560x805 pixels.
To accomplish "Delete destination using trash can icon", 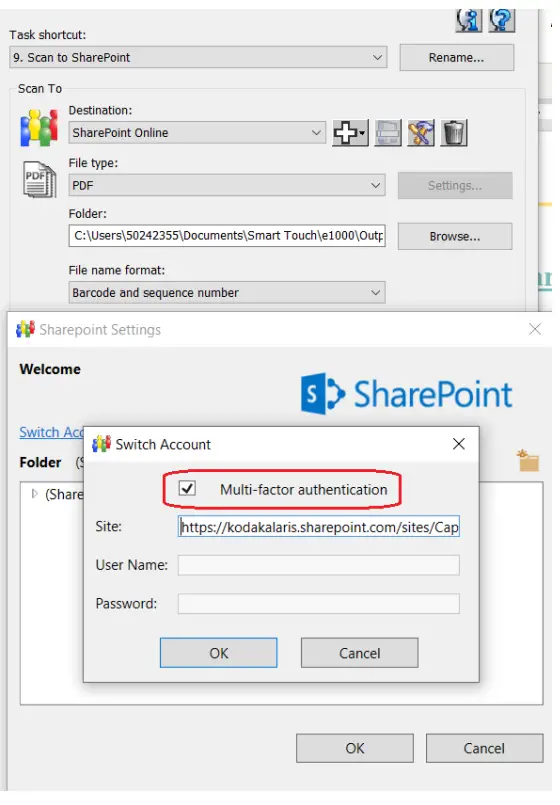I will pyautogui.click(x=454, y=133).
